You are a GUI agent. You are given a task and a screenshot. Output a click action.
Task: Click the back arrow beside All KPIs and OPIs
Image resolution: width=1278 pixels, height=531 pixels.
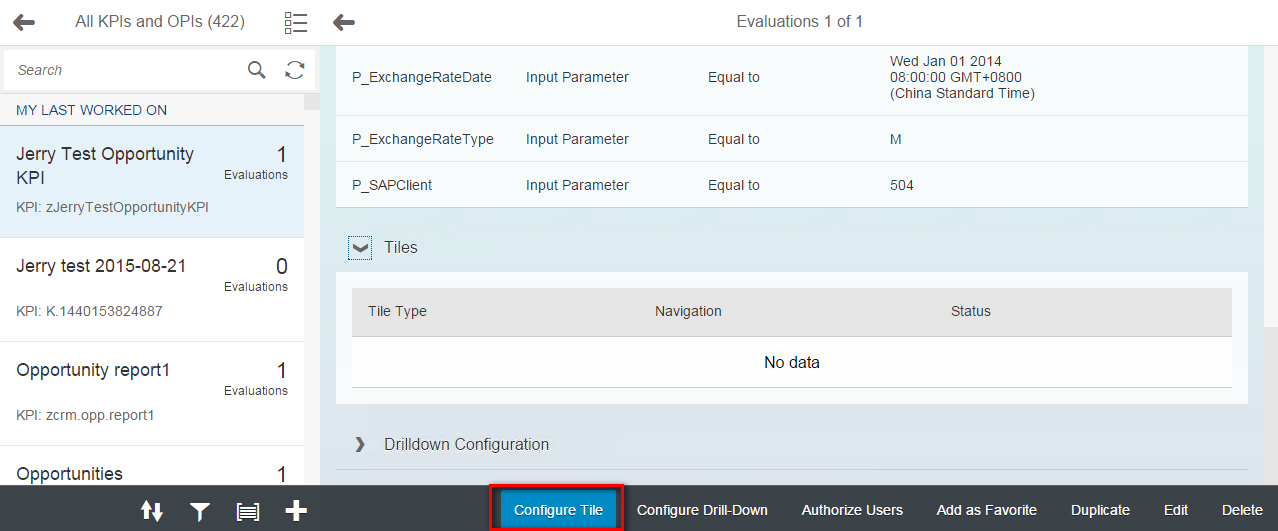(24, 22)
